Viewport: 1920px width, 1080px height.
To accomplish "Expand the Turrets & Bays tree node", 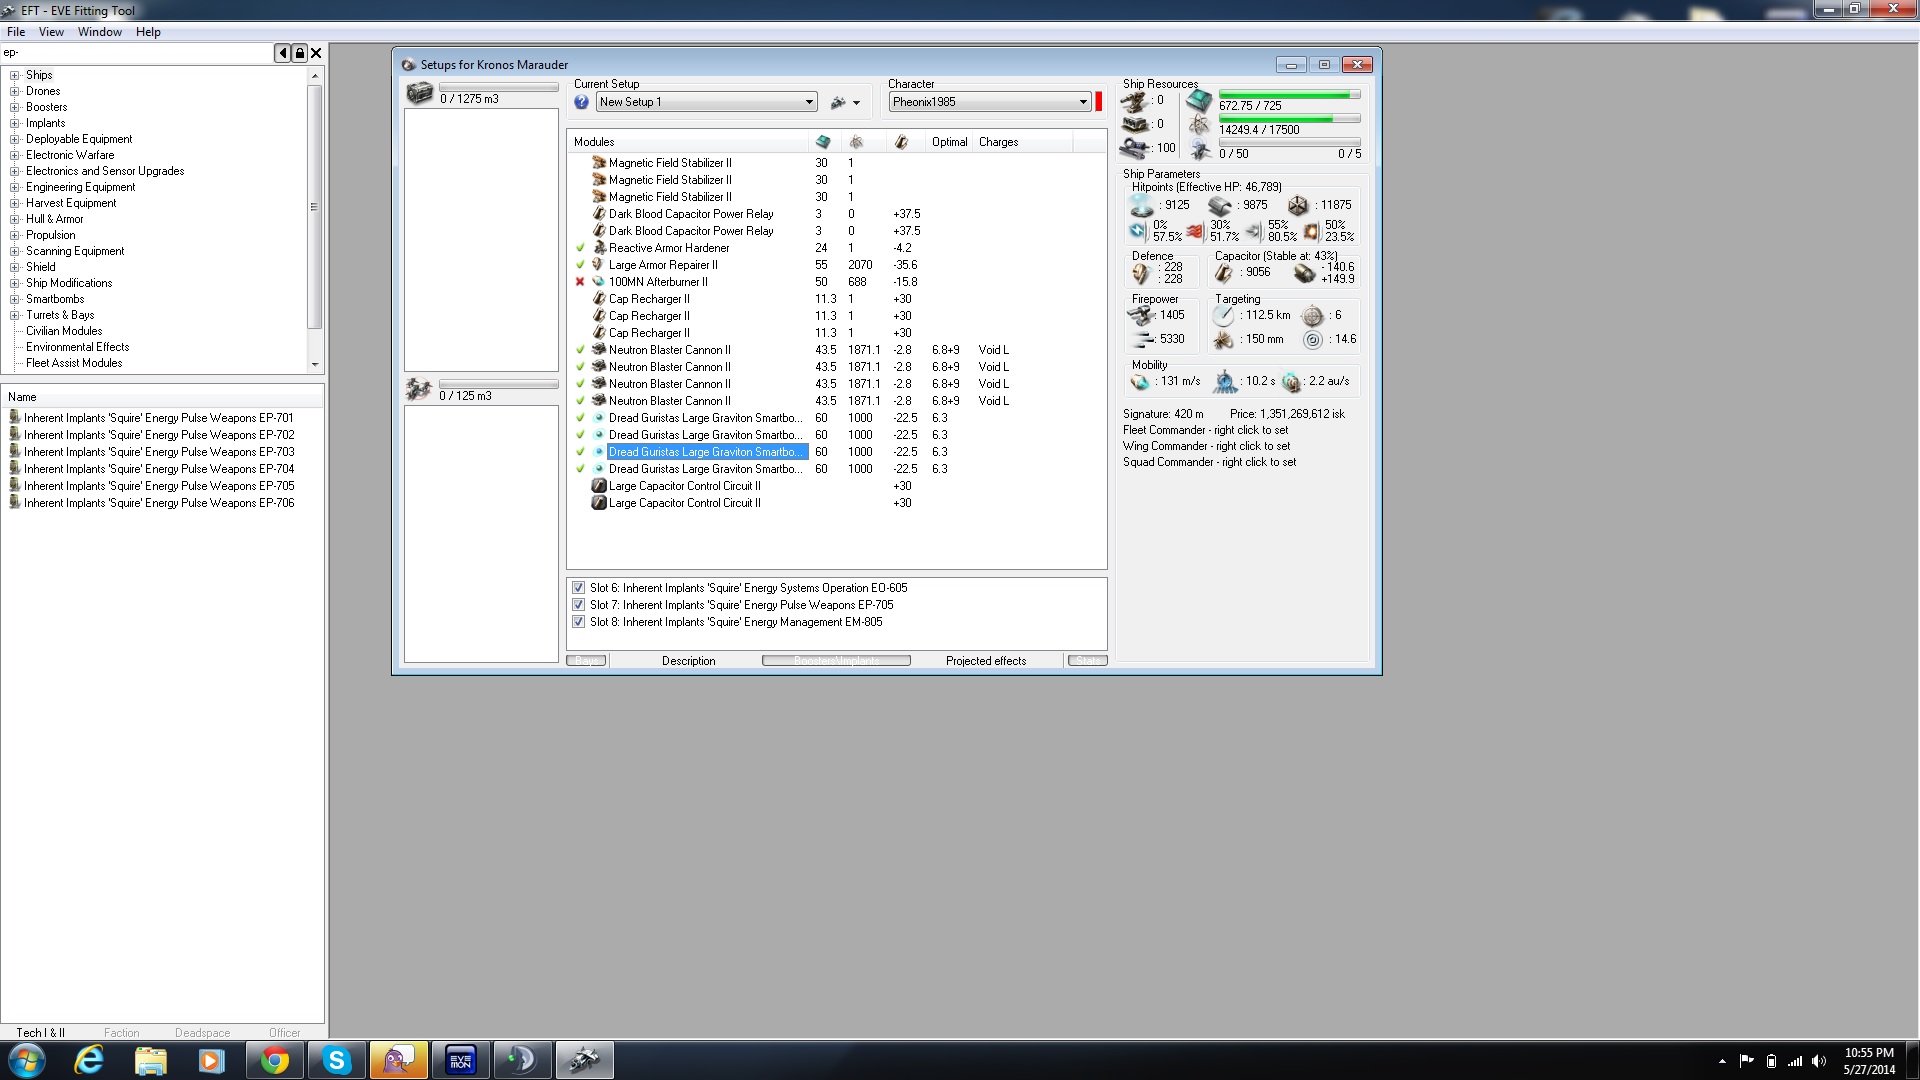I will click(x=15, y=315).
